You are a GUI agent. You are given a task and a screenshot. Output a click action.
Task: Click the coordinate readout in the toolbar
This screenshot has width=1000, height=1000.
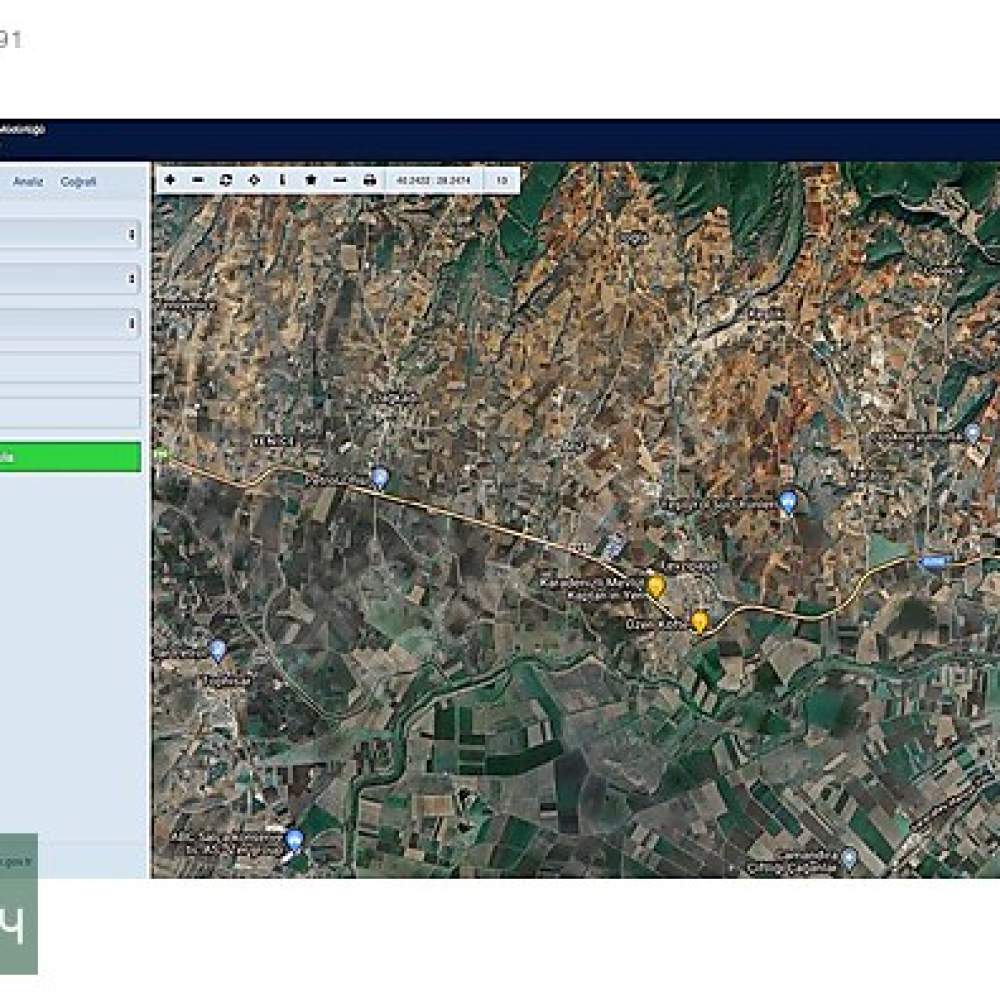[433, 180]
